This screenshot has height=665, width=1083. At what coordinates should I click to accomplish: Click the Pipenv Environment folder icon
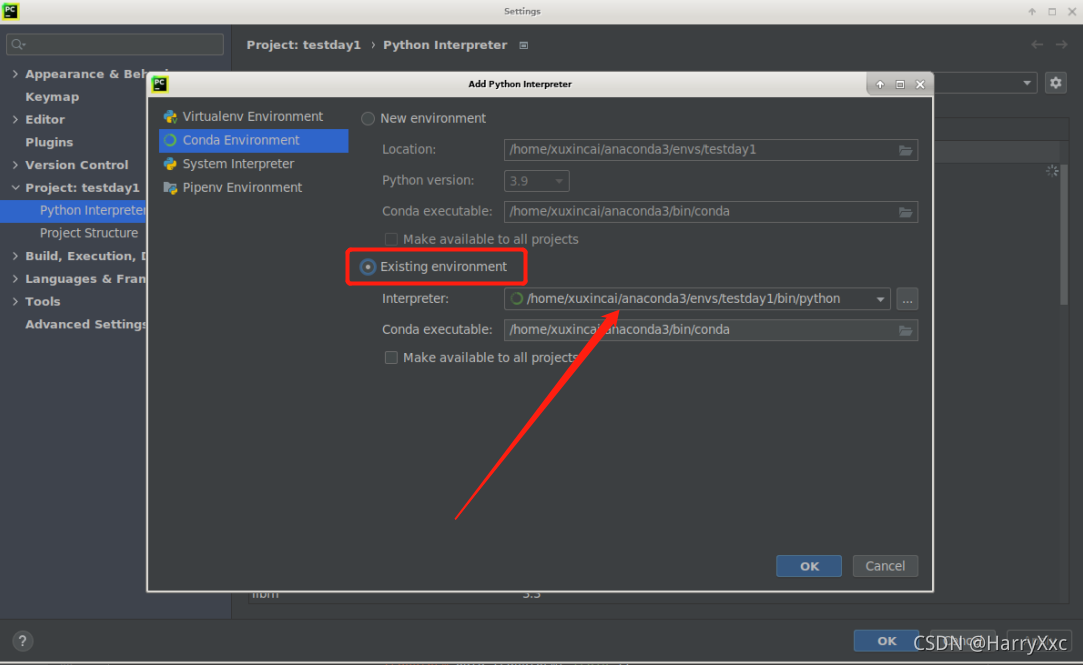tap(170, 188)
